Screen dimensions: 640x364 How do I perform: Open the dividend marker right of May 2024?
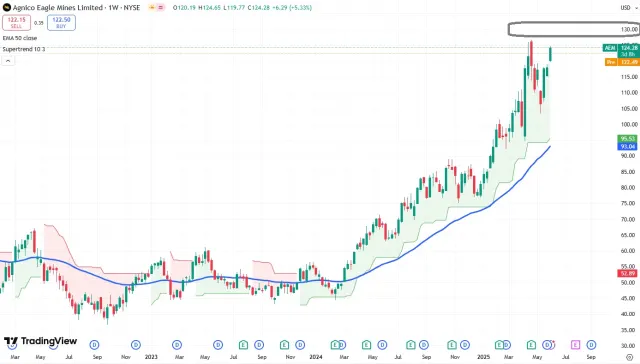(x=382, y=345)
